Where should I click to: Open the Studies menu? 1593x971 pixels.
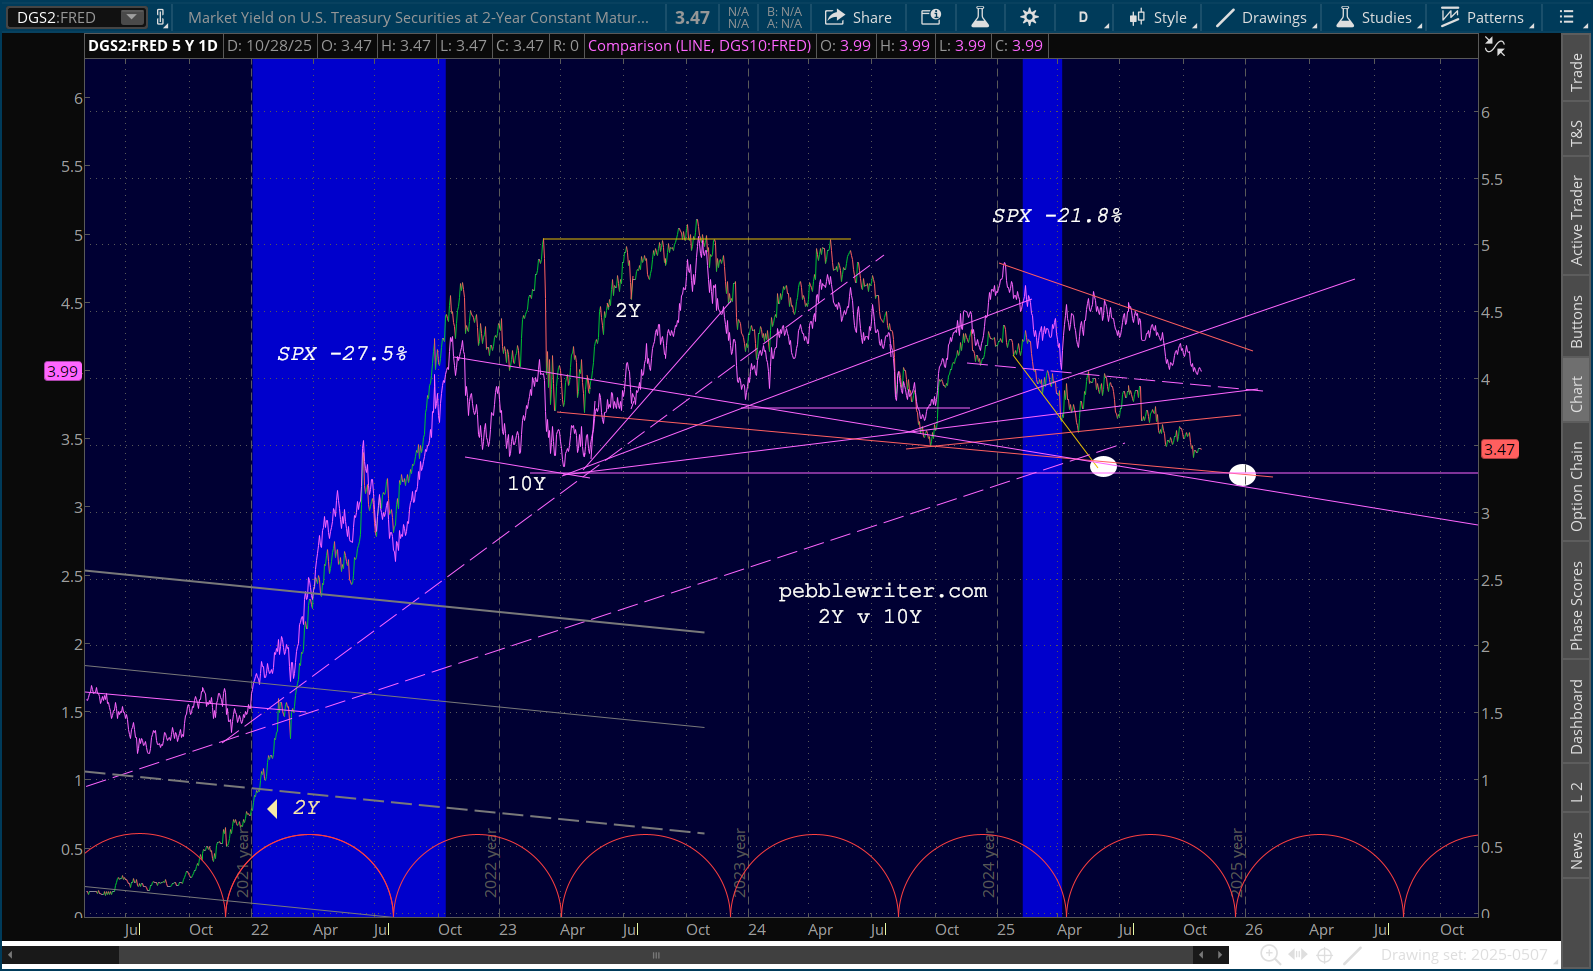1378,17
